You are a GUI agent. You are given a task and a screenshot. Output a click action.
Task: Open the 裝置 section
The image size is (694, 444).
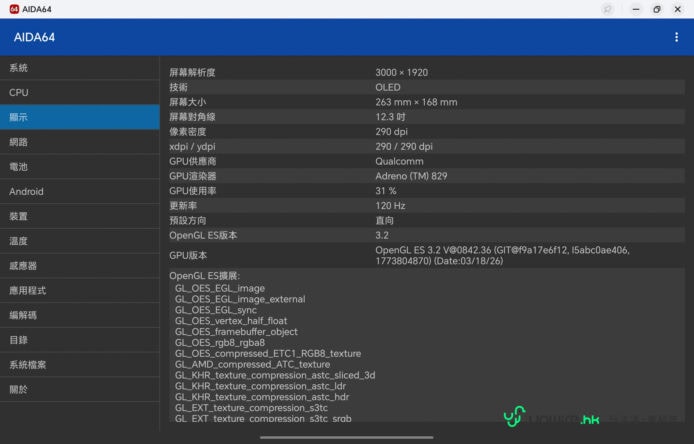[80, 216]
